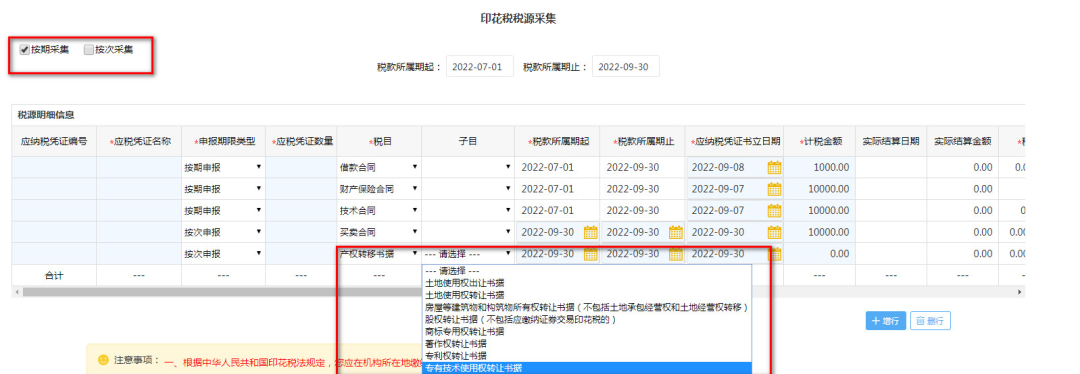Open 申报期限类型 dropdown in 借款合同 row
Viewport: 1080px width, 374px height.
coord(222,167)
